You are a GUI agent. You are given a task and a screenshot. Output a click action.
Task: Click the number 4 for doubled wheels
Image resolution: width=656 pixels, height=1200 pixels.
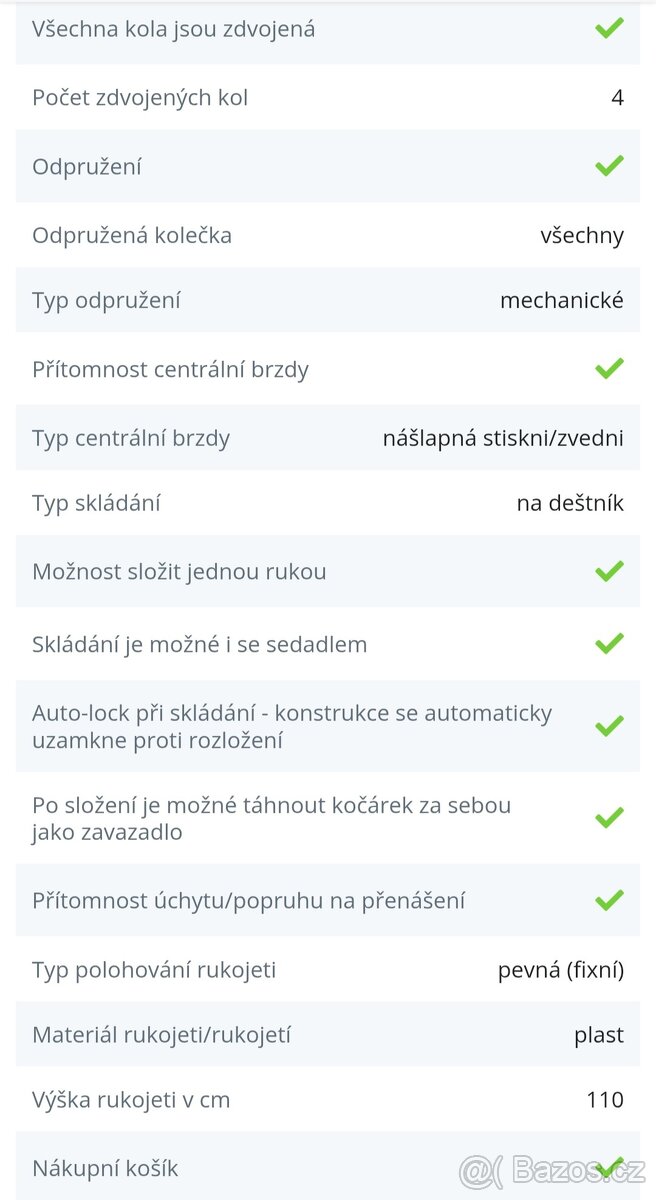[x=617, y=98]
